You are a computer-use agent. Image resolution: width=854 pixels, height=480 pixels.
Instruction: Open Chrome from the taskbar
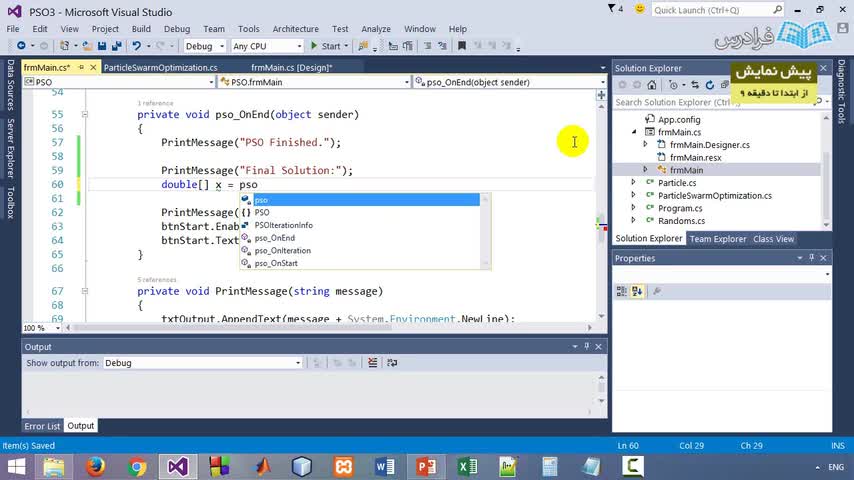pyautogui.click(x=137, y=466)
